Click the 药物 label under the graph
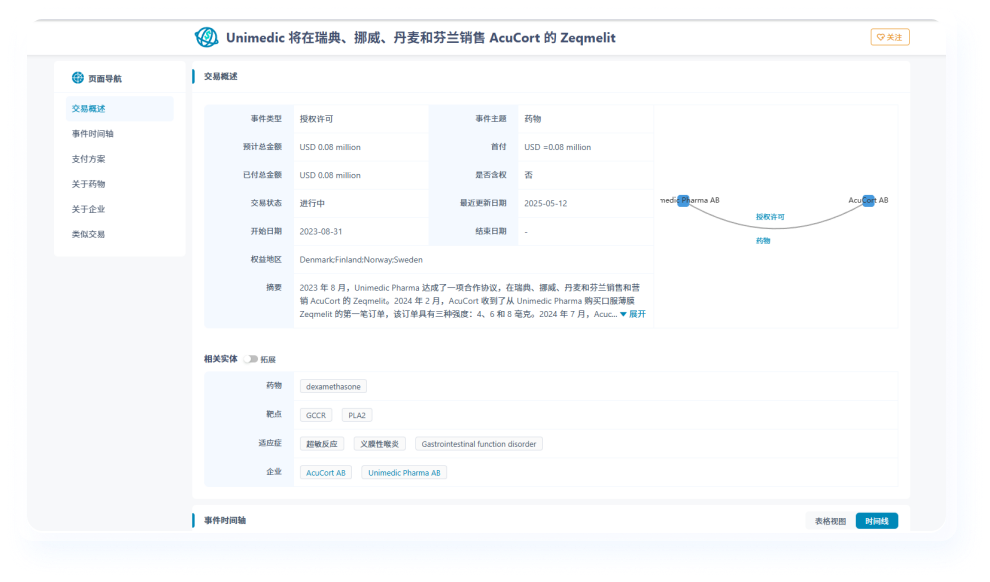 (x=763, y=241)
